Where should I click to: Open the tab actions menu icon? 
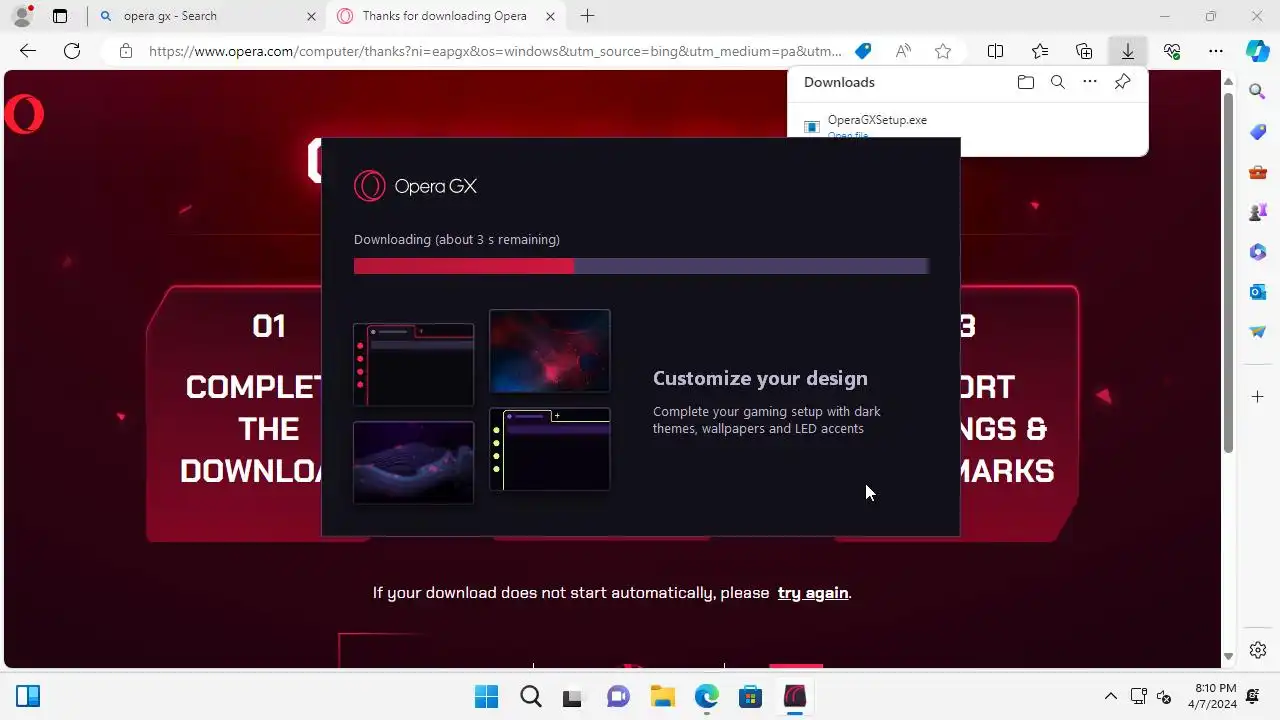(60, 16)
